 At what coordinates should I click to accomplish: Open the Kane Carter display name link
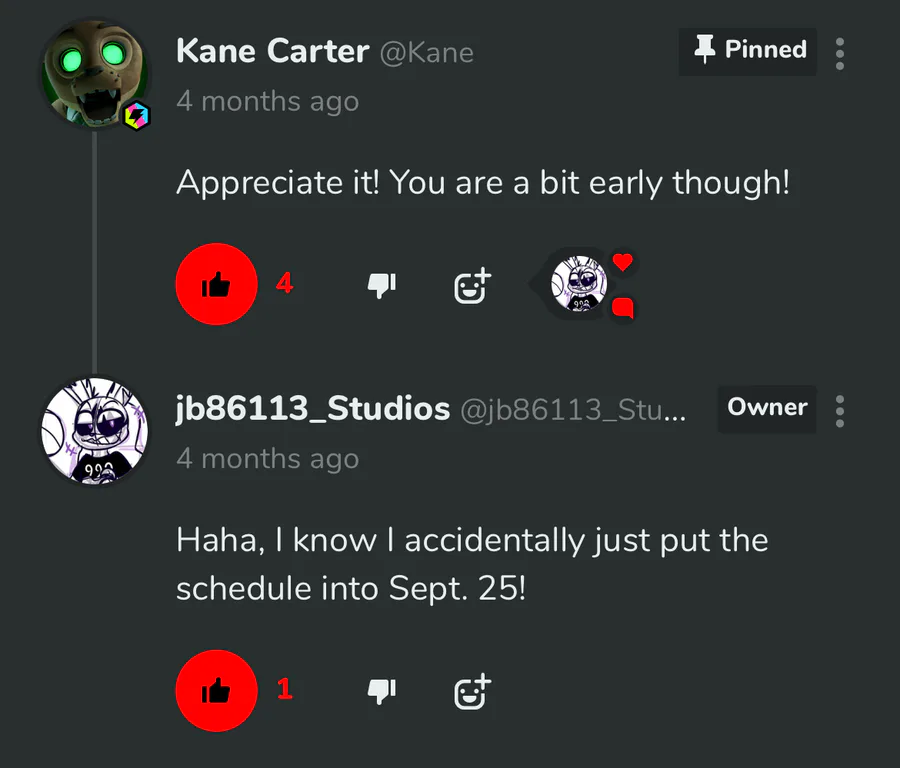pos(272,52)
